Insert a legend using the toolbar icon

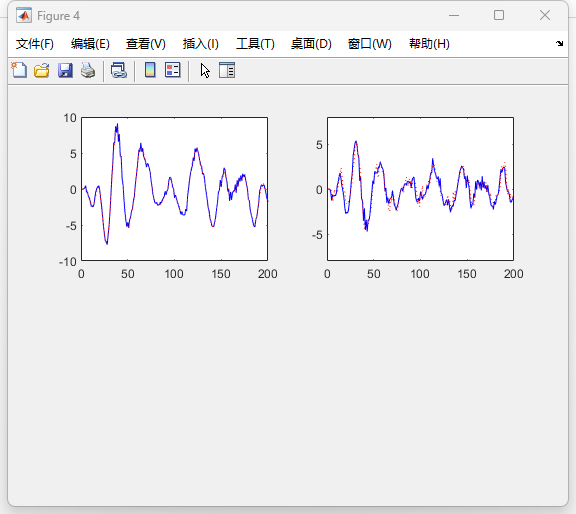click(x=173, y=70)
